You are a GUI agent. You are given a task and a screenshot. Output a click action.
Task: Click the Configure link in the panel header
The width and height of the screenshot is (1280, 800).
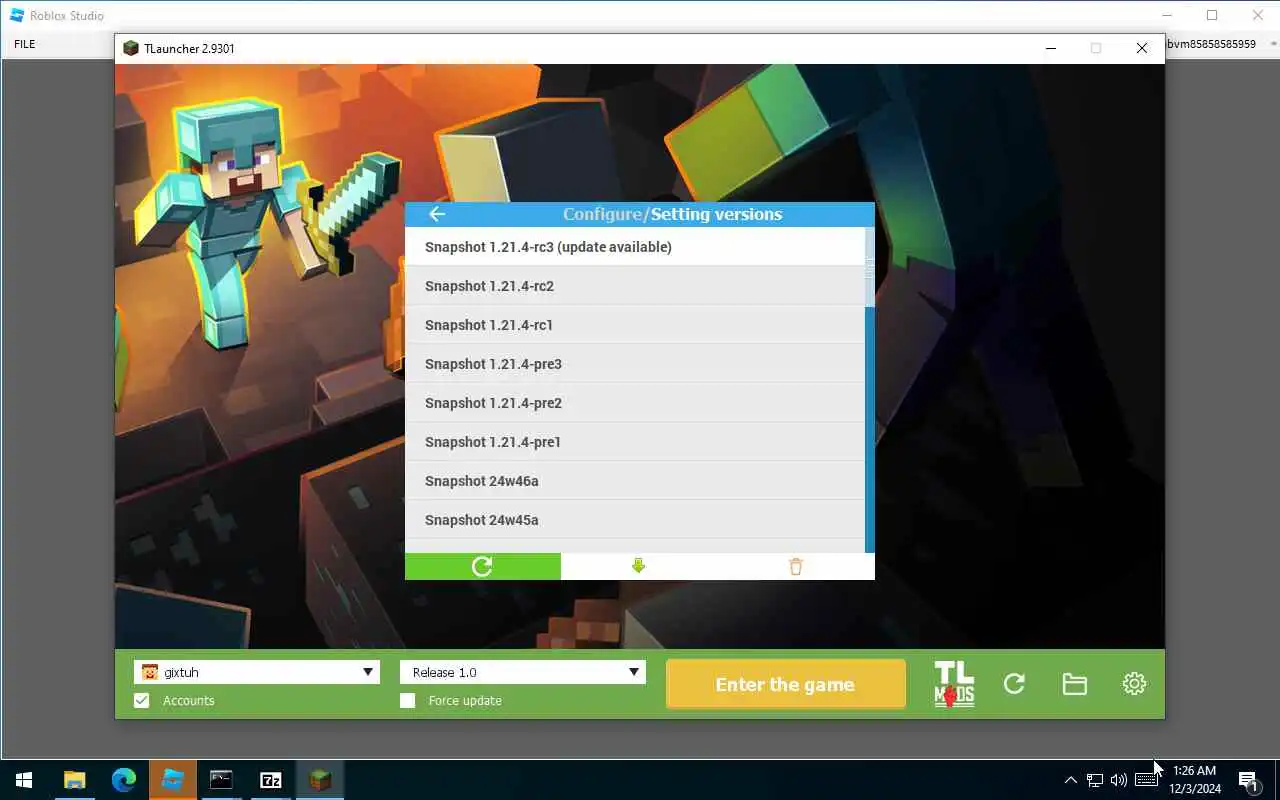(x=602, y=214)
